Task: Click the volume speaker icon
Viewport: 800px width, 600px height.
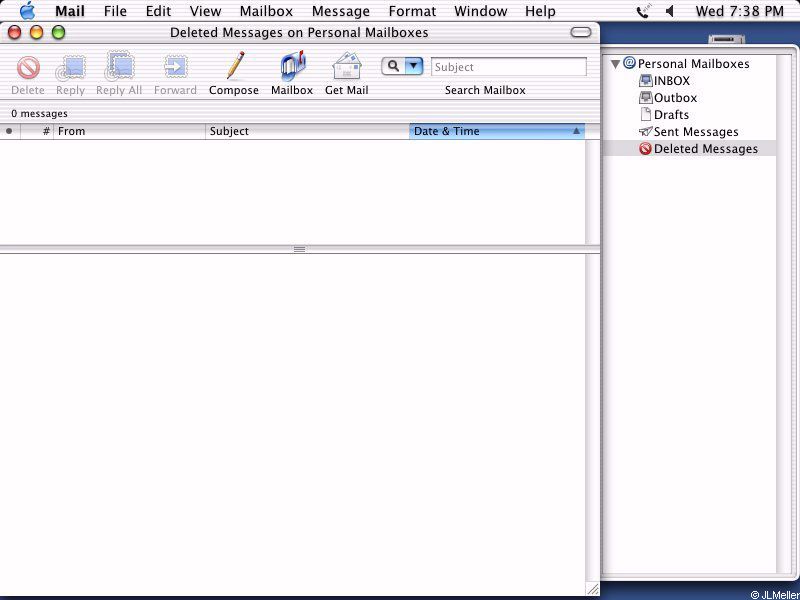Action: (x=670, y=11)
